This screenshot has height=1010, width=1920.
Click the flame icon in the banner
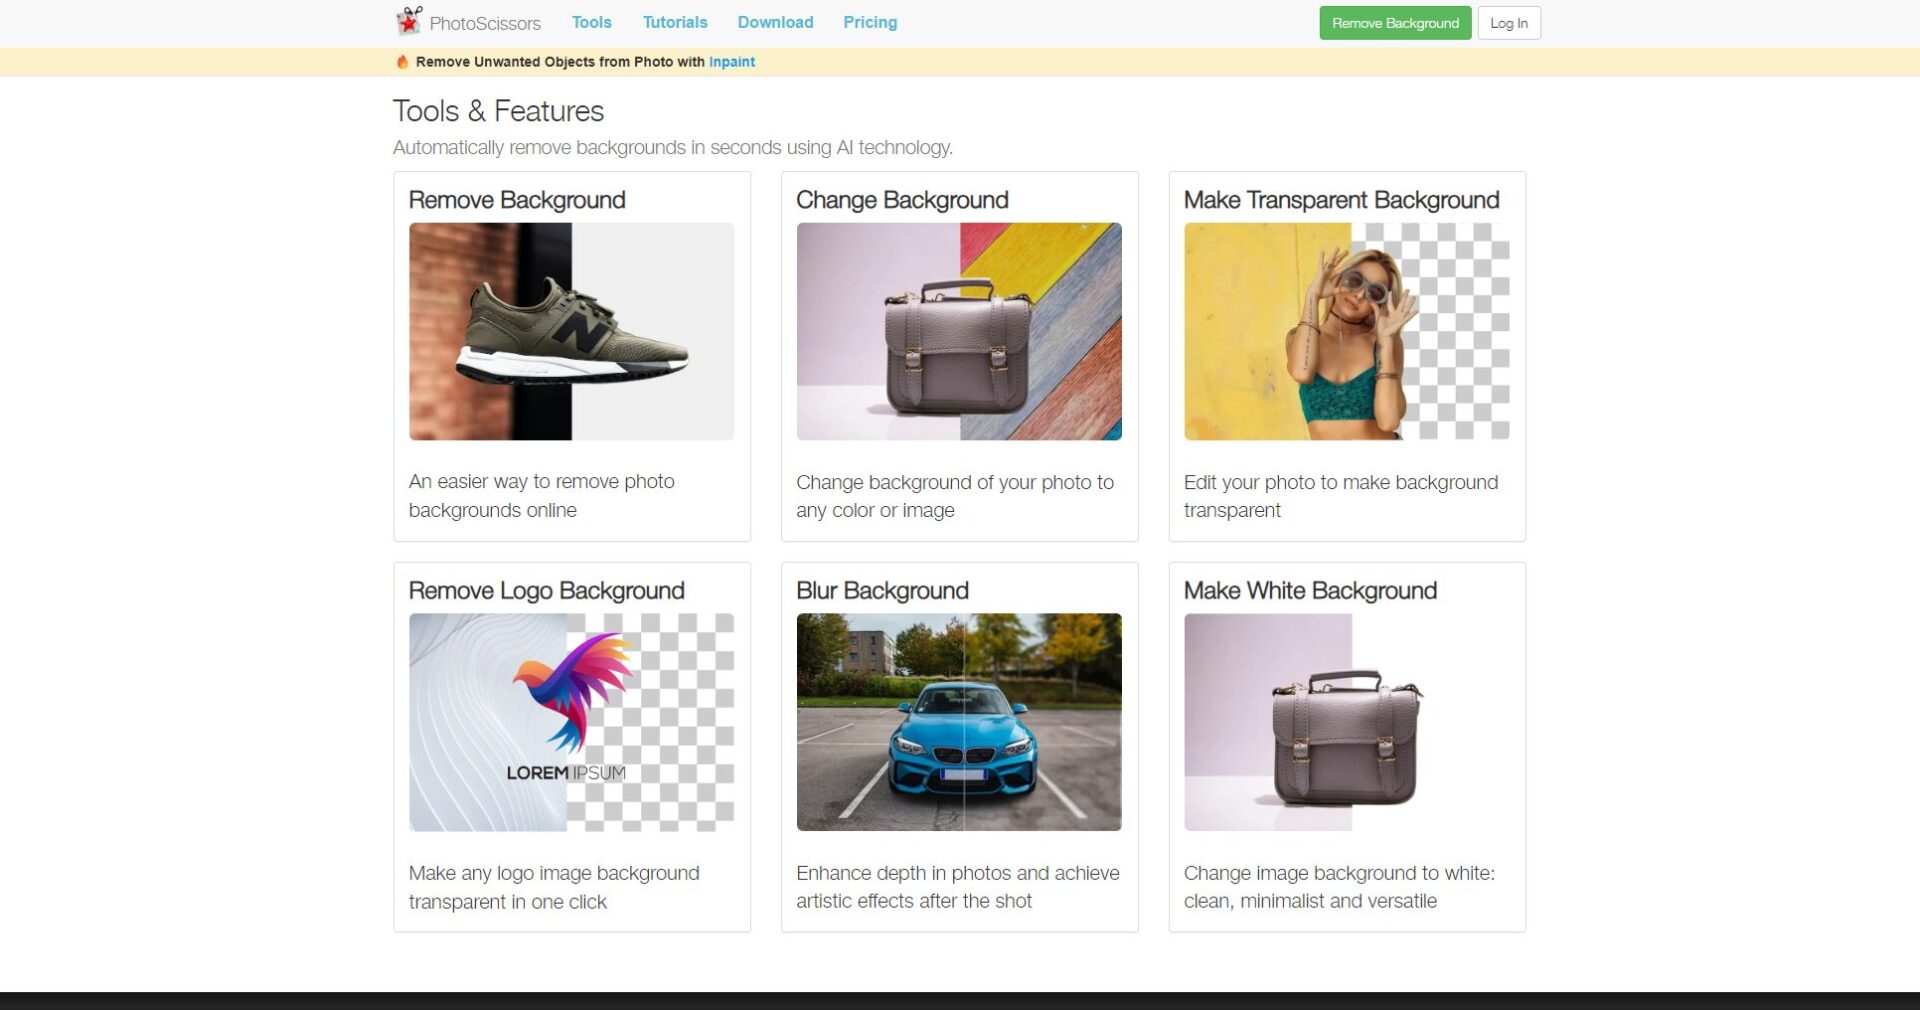coord(402,62)
